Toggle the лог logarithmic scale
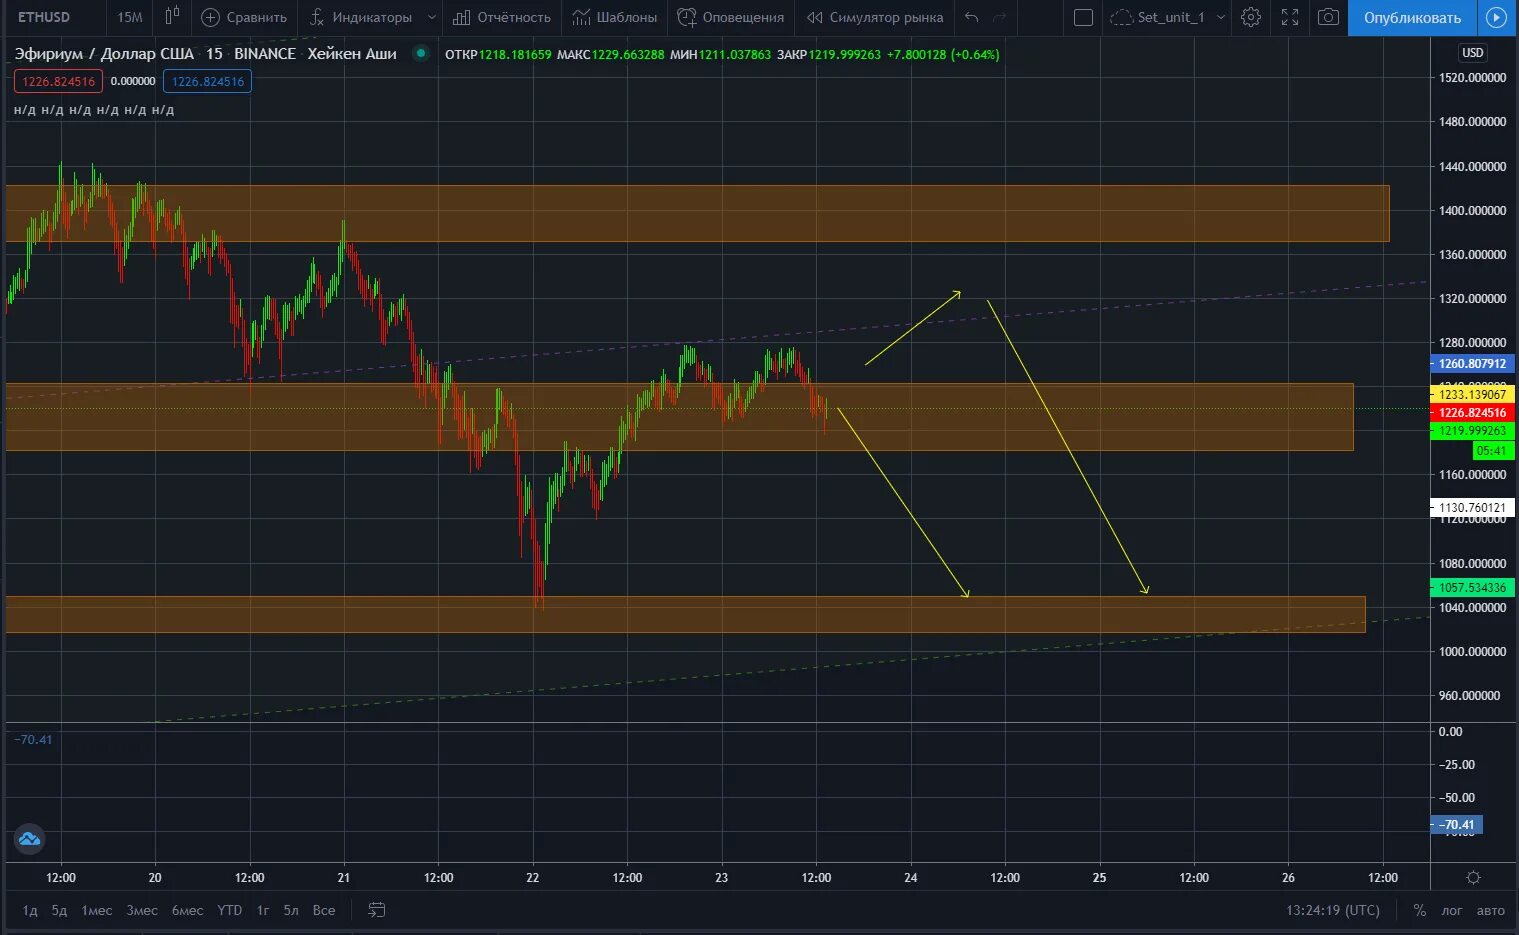This screenshot has width=1519, height=935. point(1452,910)
